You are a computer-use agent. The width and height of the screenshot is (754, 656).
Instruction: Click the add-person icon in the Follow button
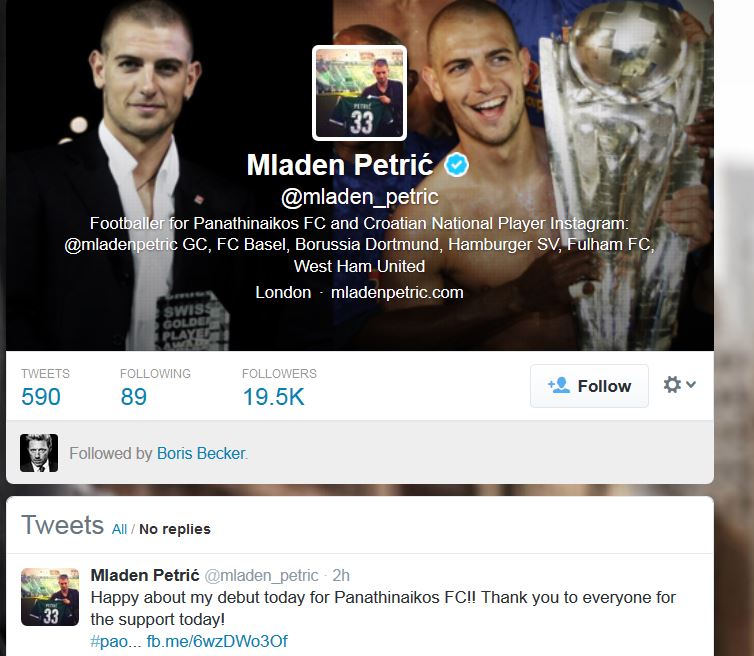[558, 385]
